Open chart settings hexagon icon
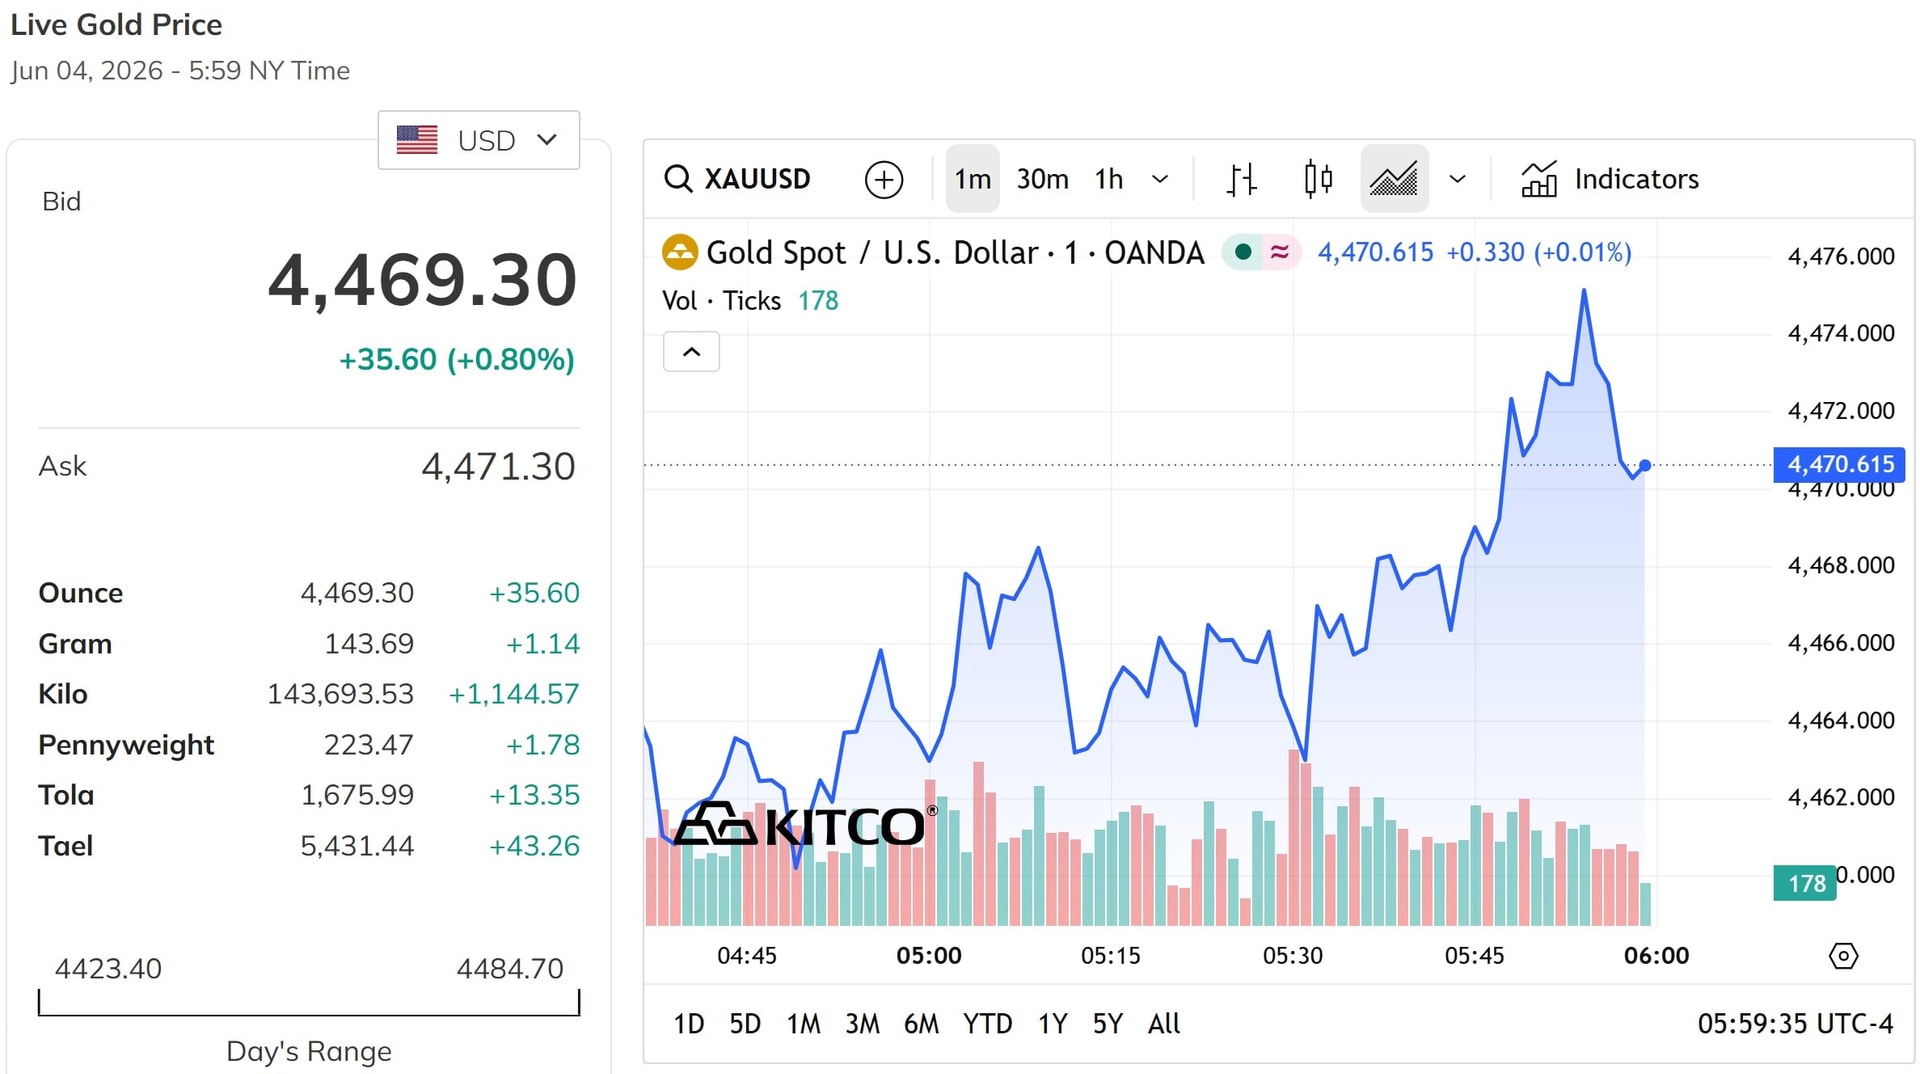 [1843, 956]
